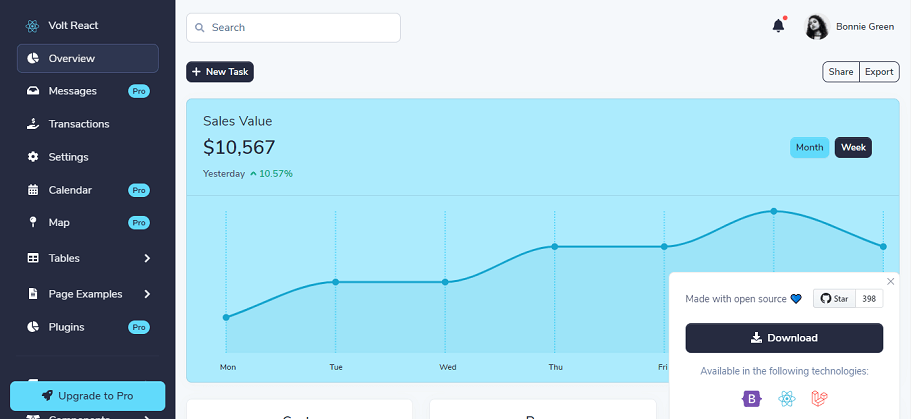Switch sales chart to Week view
This screenshot has width=911, height=419.
(x=853, y=148)
